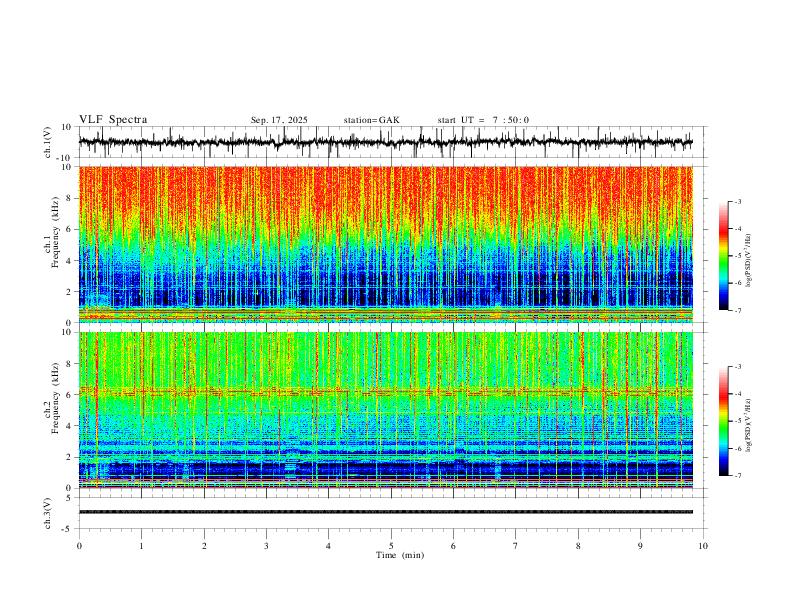Click the log(PSD) label beside ch.2 colorbar

[x=749, y=426]
